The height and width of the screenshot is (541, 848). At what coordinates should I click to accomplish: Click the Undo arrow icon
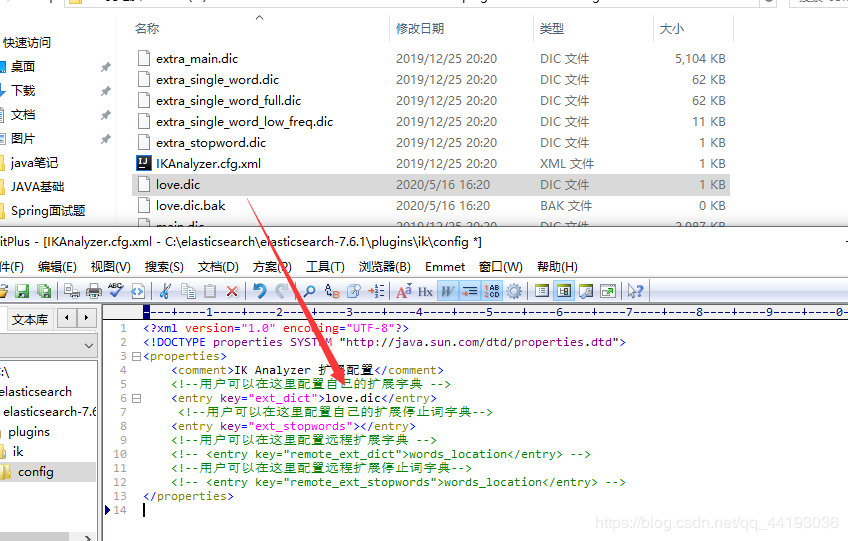click(x=260, y=291)
